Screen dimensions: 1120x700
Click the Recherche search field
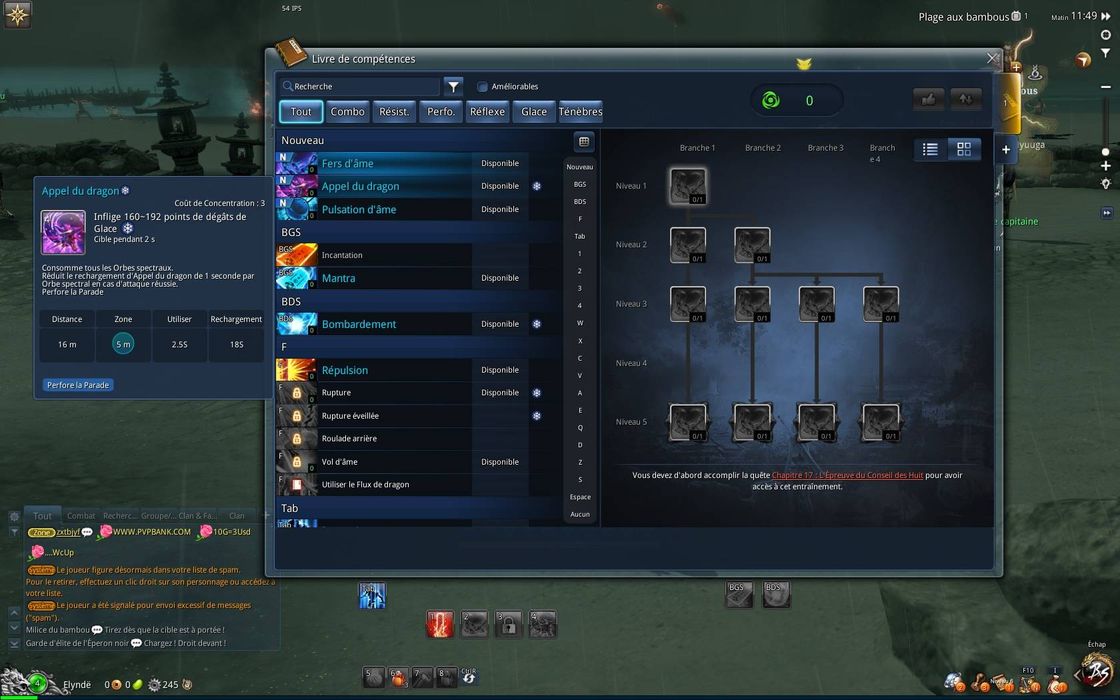tap(360, 87)
